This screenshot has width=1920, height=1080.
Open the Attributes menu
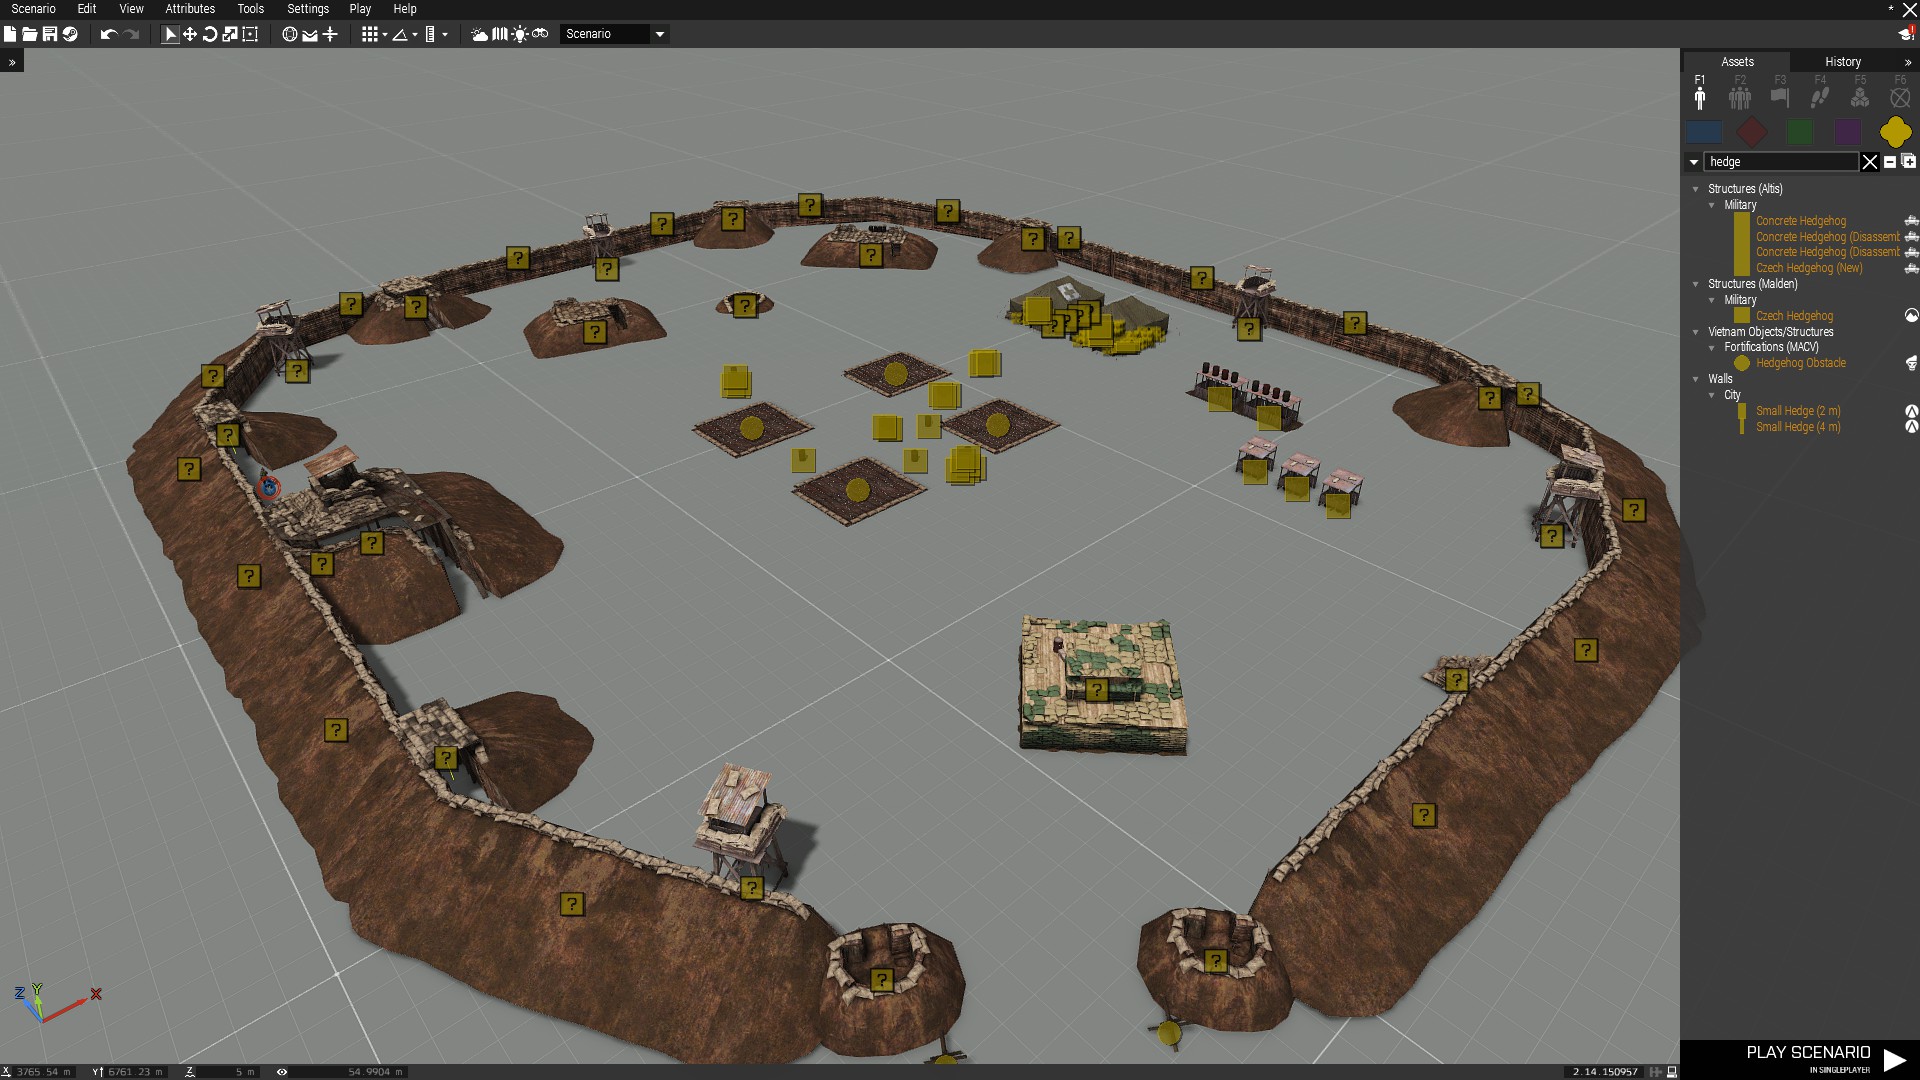point(190,9)
